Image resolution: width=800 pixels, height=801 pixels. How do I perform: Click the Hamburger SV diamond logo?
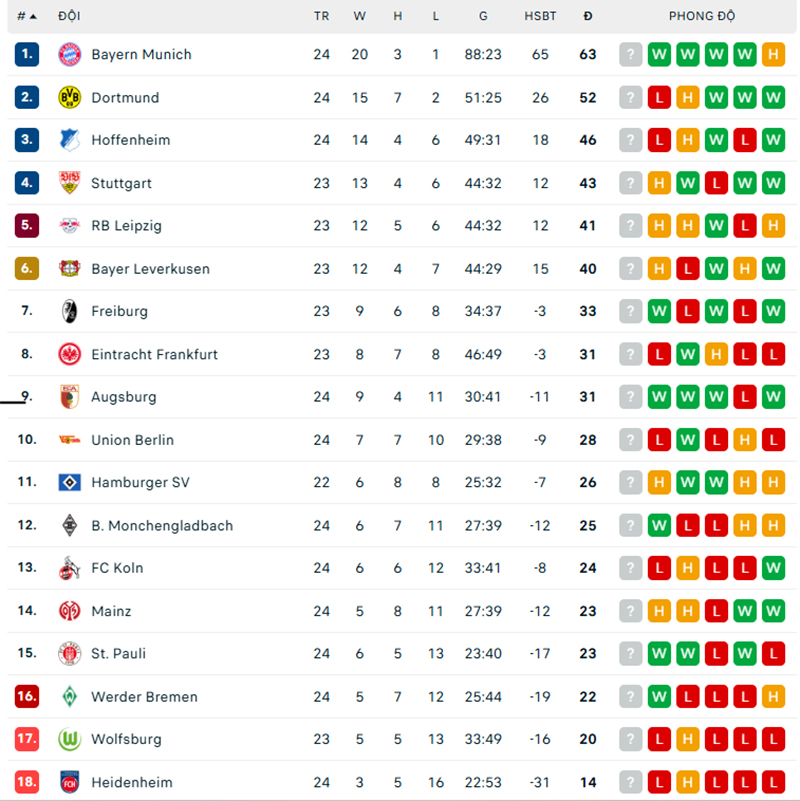click(69, 483)
